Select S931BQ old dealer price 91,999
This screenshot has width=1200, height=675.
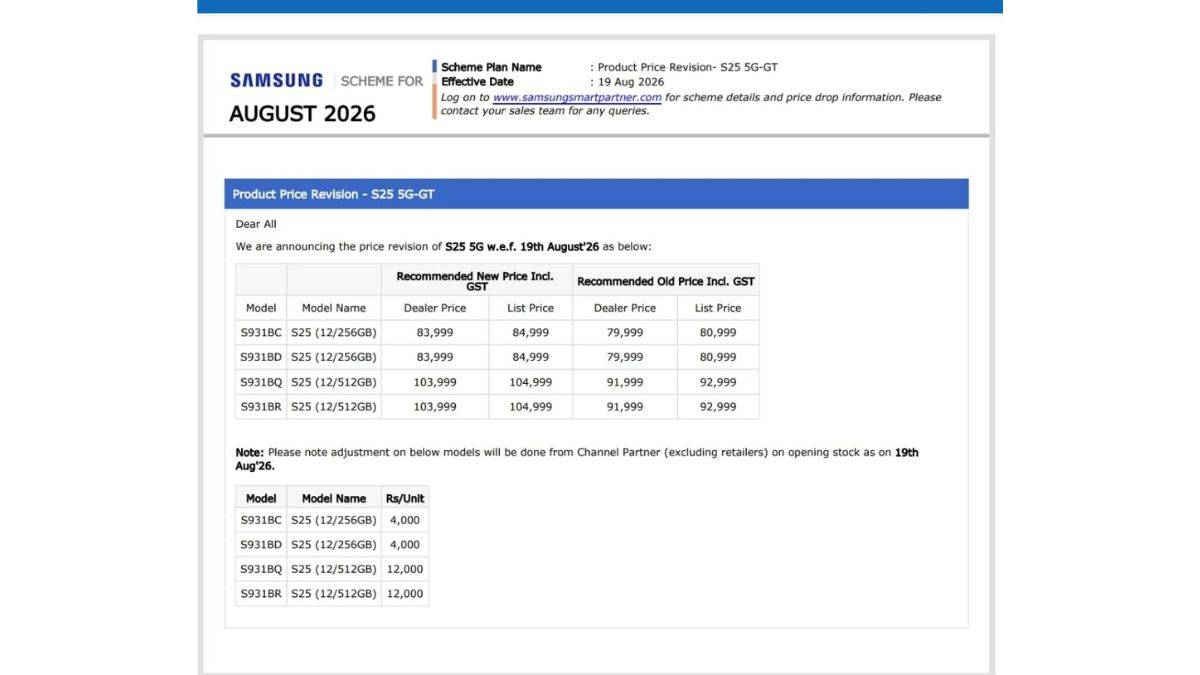(625, 382)
